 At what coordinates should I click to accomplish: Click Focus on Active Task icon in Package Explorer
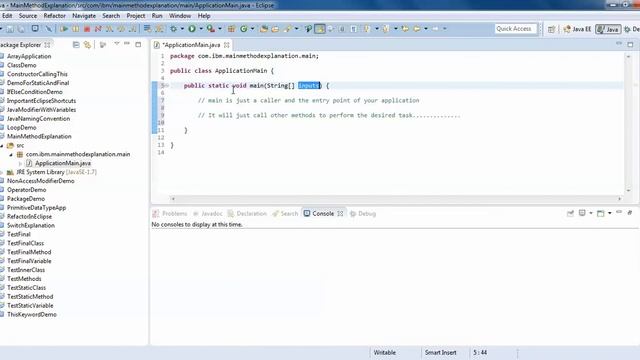(103, 44)
